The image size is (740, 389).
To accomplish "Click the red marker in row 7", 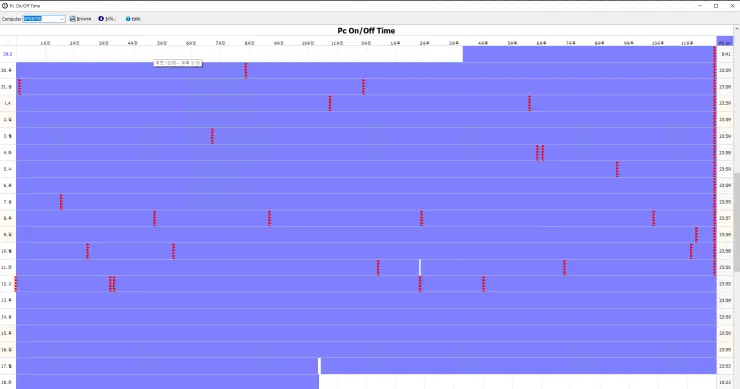I will (61, 202).
